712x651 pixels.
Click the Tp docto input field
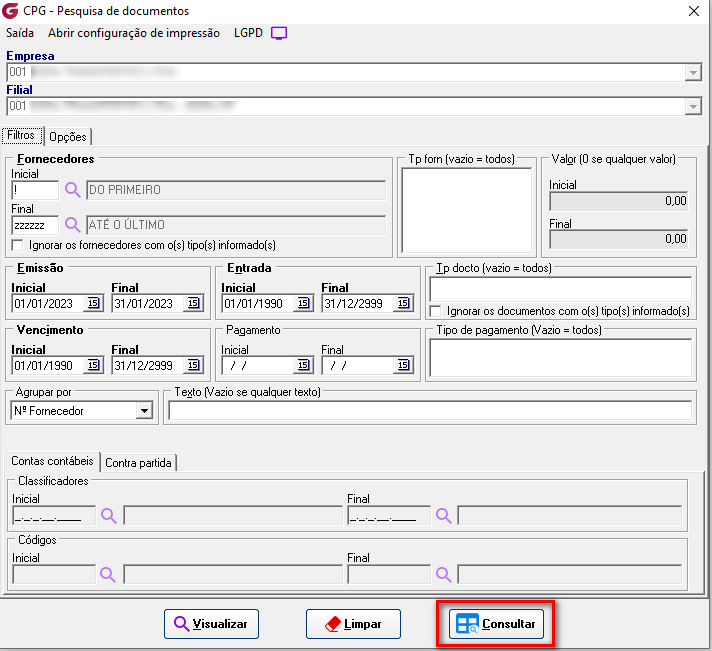560,289
